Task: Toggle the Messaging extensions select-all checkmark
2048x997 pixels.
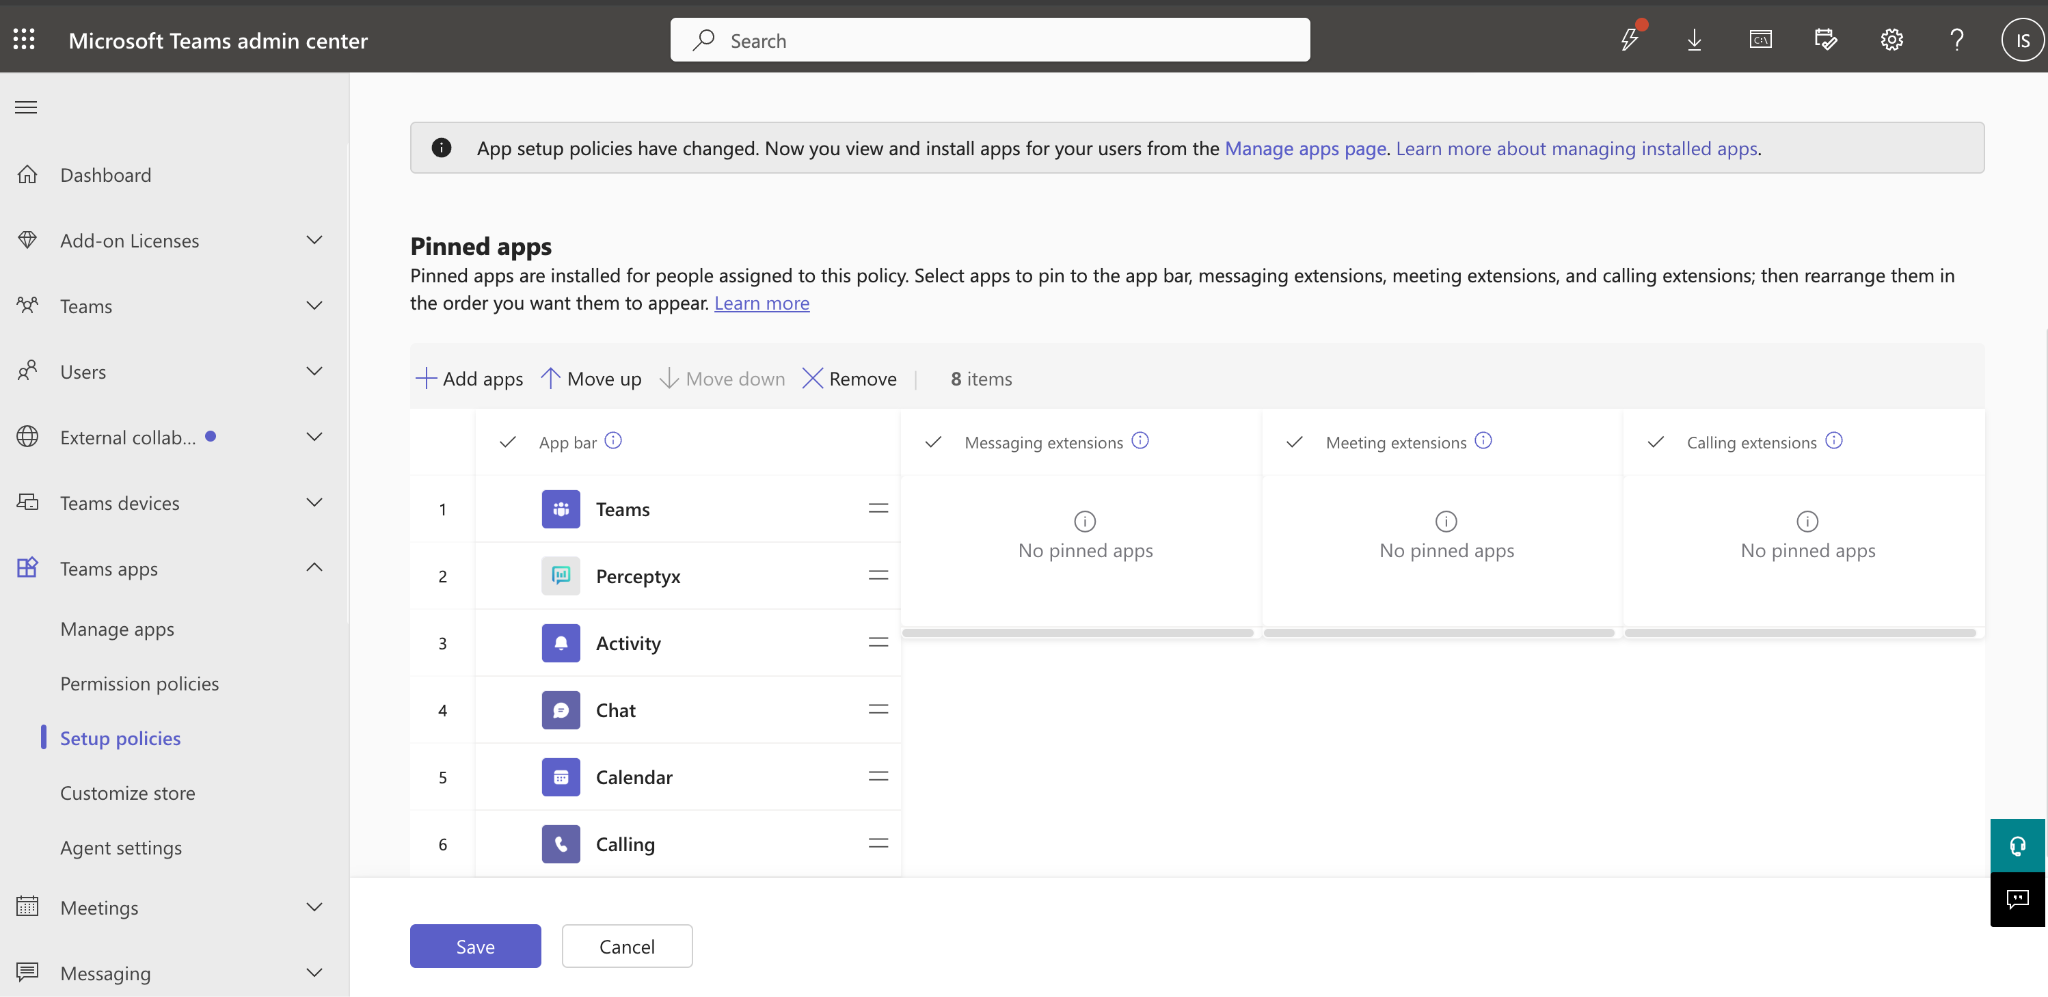Action: click(x=933, y=442)
